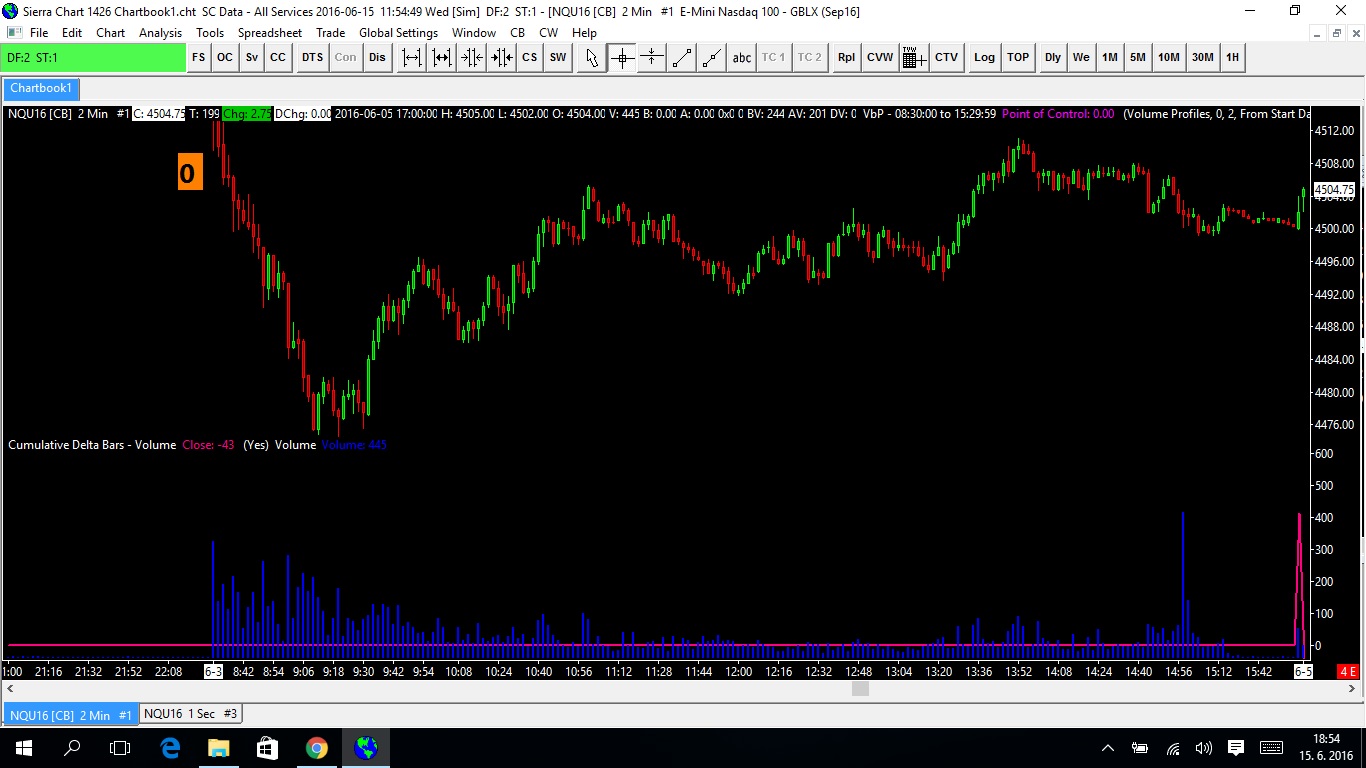Set the 1H bar period
Viewport: 1366px width, 768px height.
pos(1233,57)
